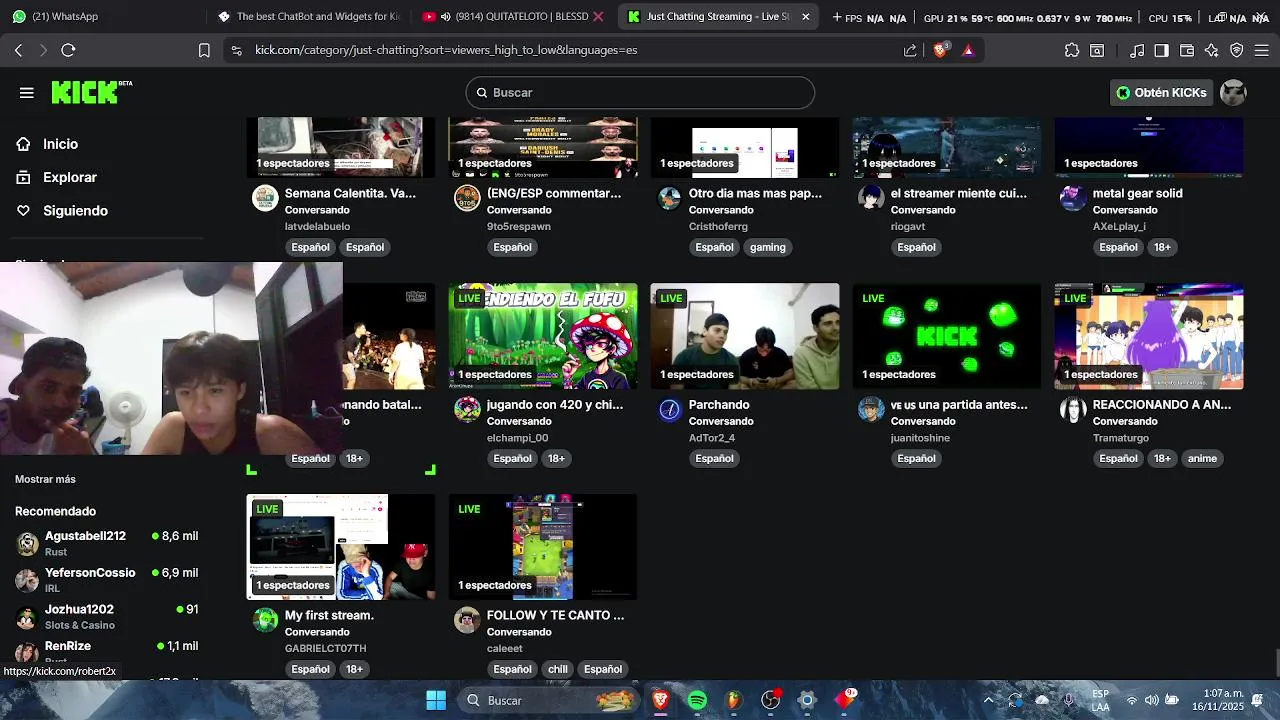
Task: Open the Windows Start menu
Action: click(x=436, y=700)
